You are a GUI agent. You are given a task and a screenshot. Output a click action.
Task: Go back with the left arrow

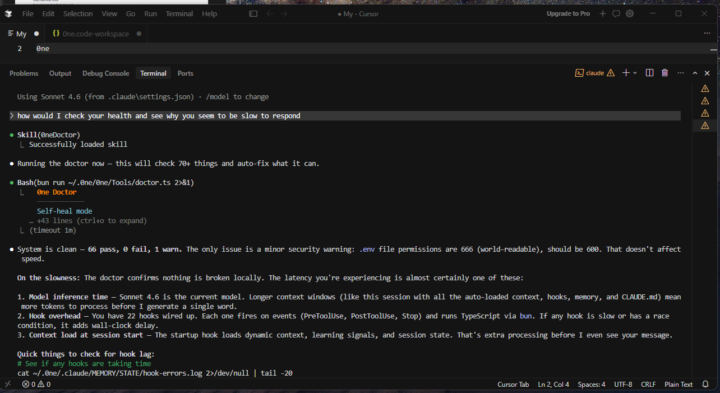(270, 14)
